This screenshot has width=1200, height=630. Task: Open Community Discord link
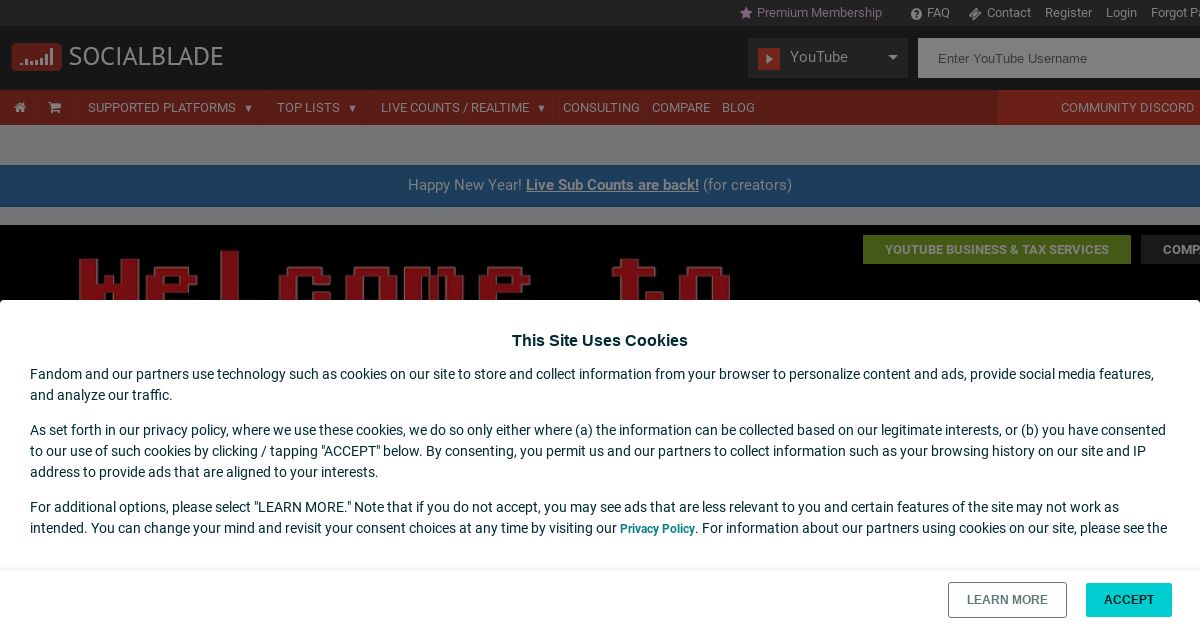(1127, 108)
